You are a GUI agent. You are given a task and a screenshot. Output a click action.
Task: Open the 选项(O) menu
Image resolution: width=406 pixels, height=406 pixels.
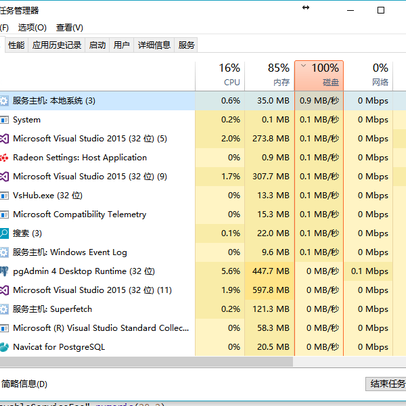(x=32, y=27)
